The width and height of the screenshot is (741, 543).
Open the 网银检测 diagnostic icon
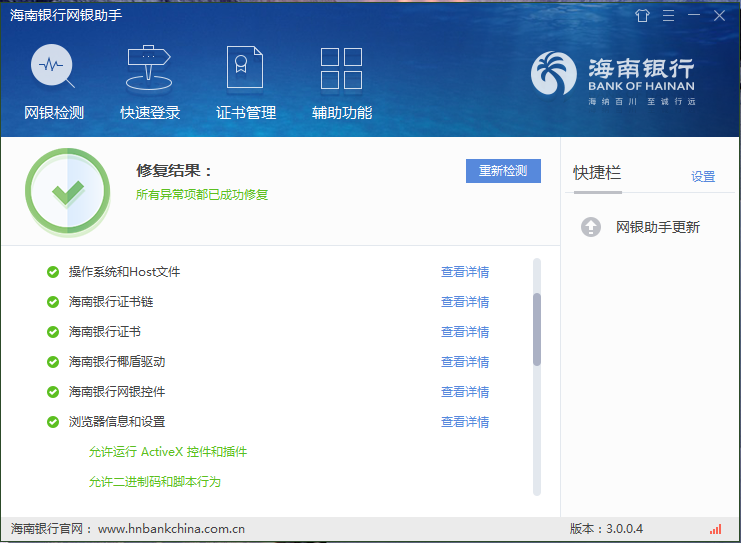point(53,66)
